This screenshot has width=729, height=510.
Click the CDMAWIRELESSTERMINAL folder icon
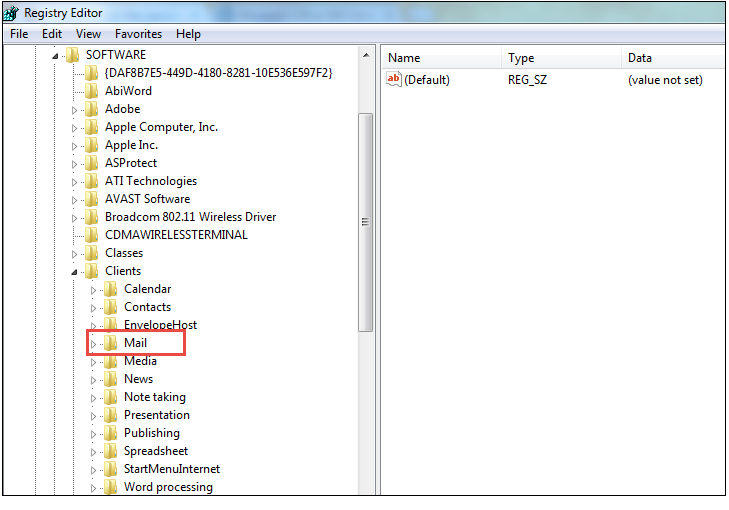point(92,235)
